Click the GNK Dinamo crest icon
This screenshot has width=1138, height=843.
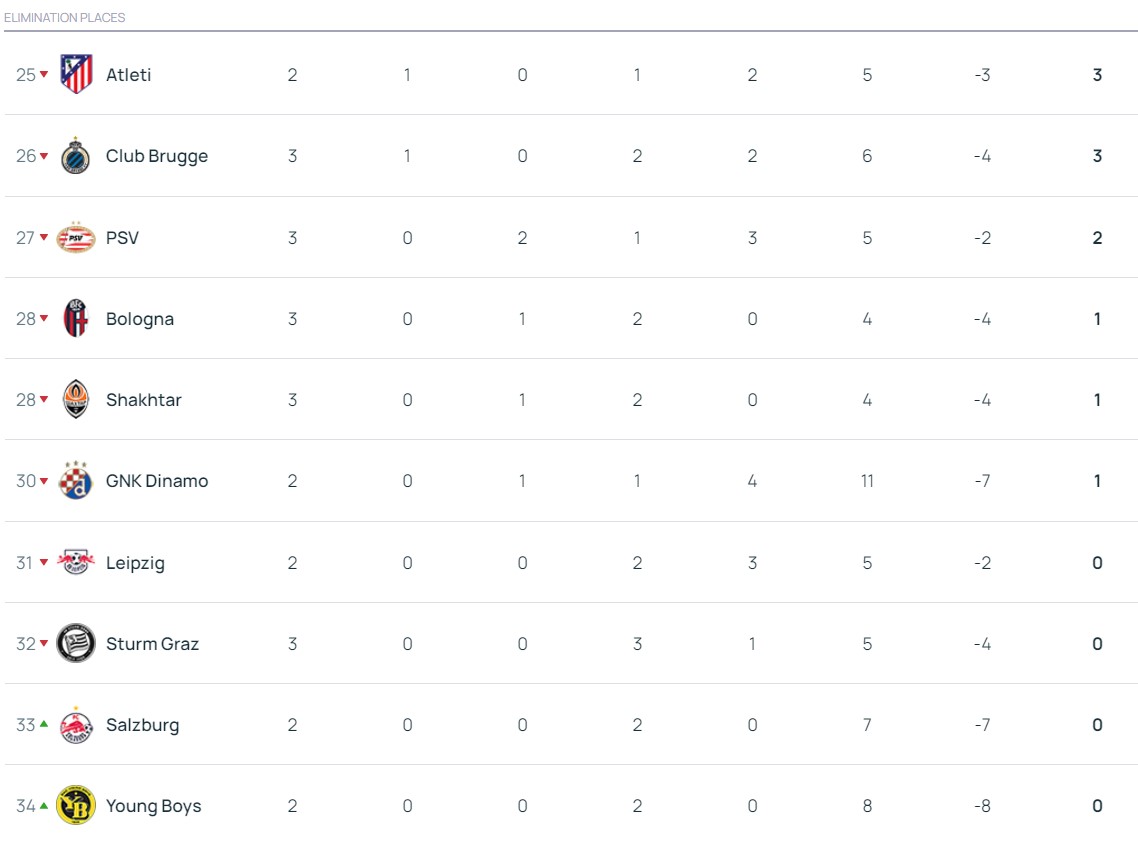coord(76,481)
